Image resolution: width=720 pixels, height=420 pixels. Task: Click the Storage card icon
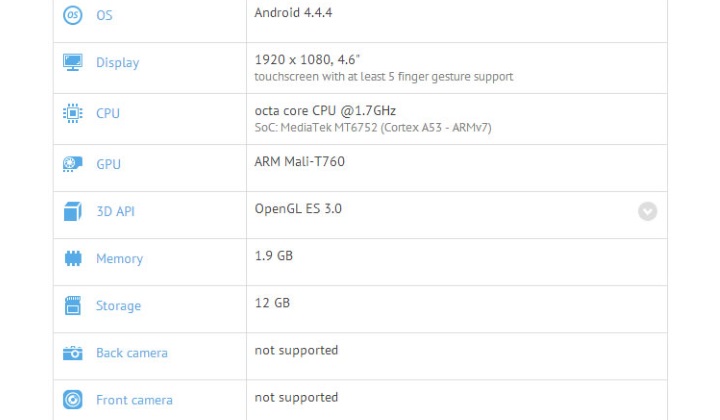pos(73,305)
